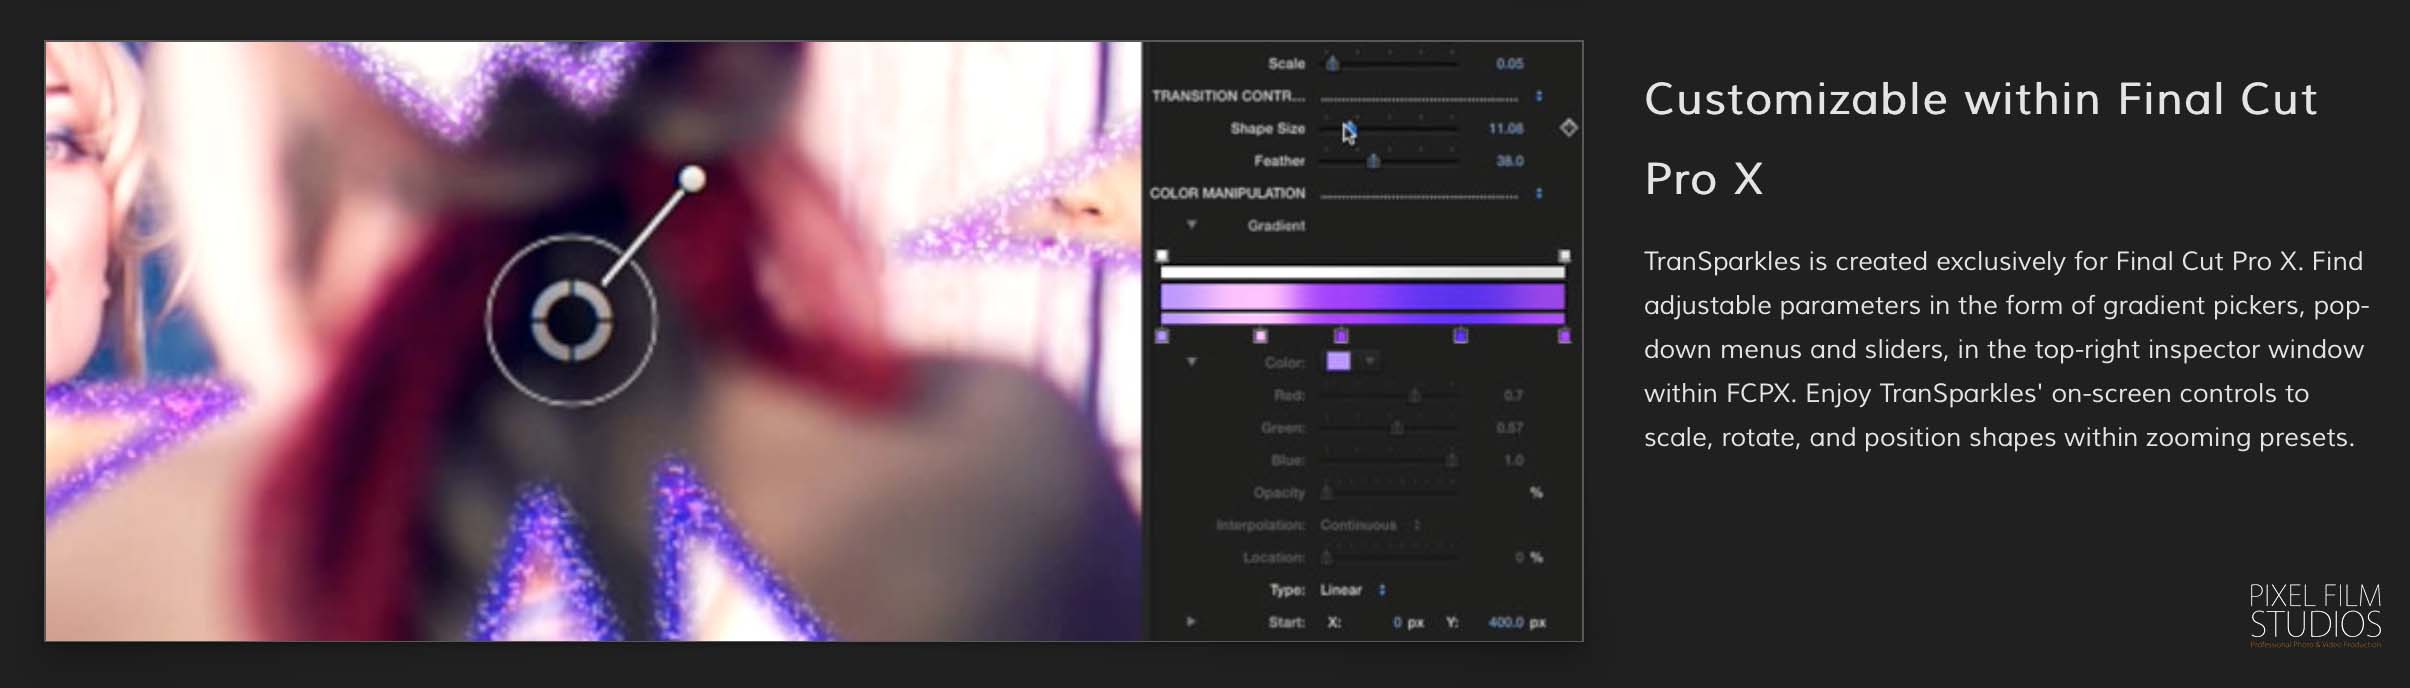Click the Opacity slider handle
This screenshot has width=2410, height=688.
pyautogui.click(x=1326, y=493)
